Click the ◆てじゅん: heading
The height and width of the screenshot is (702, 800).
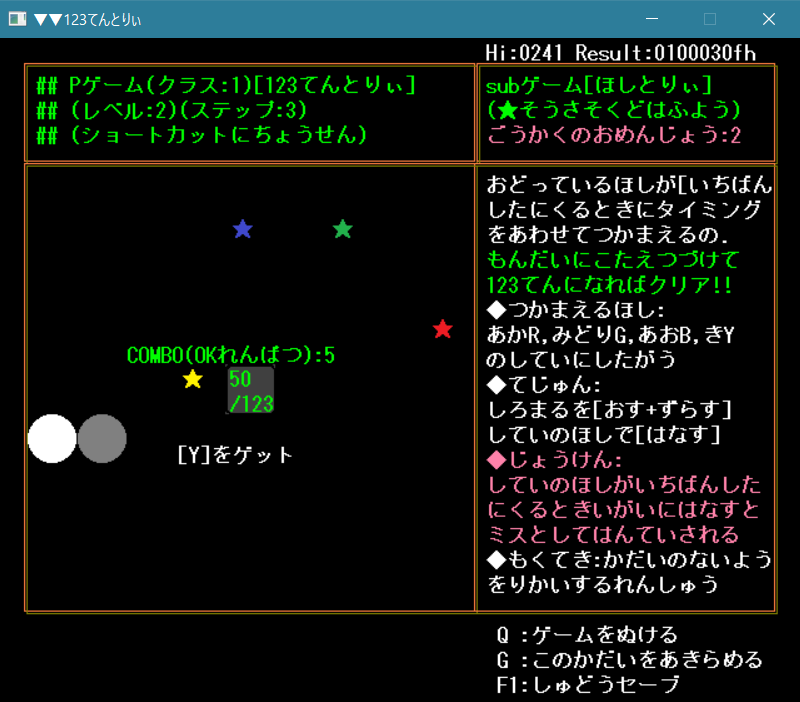(544, 385)
